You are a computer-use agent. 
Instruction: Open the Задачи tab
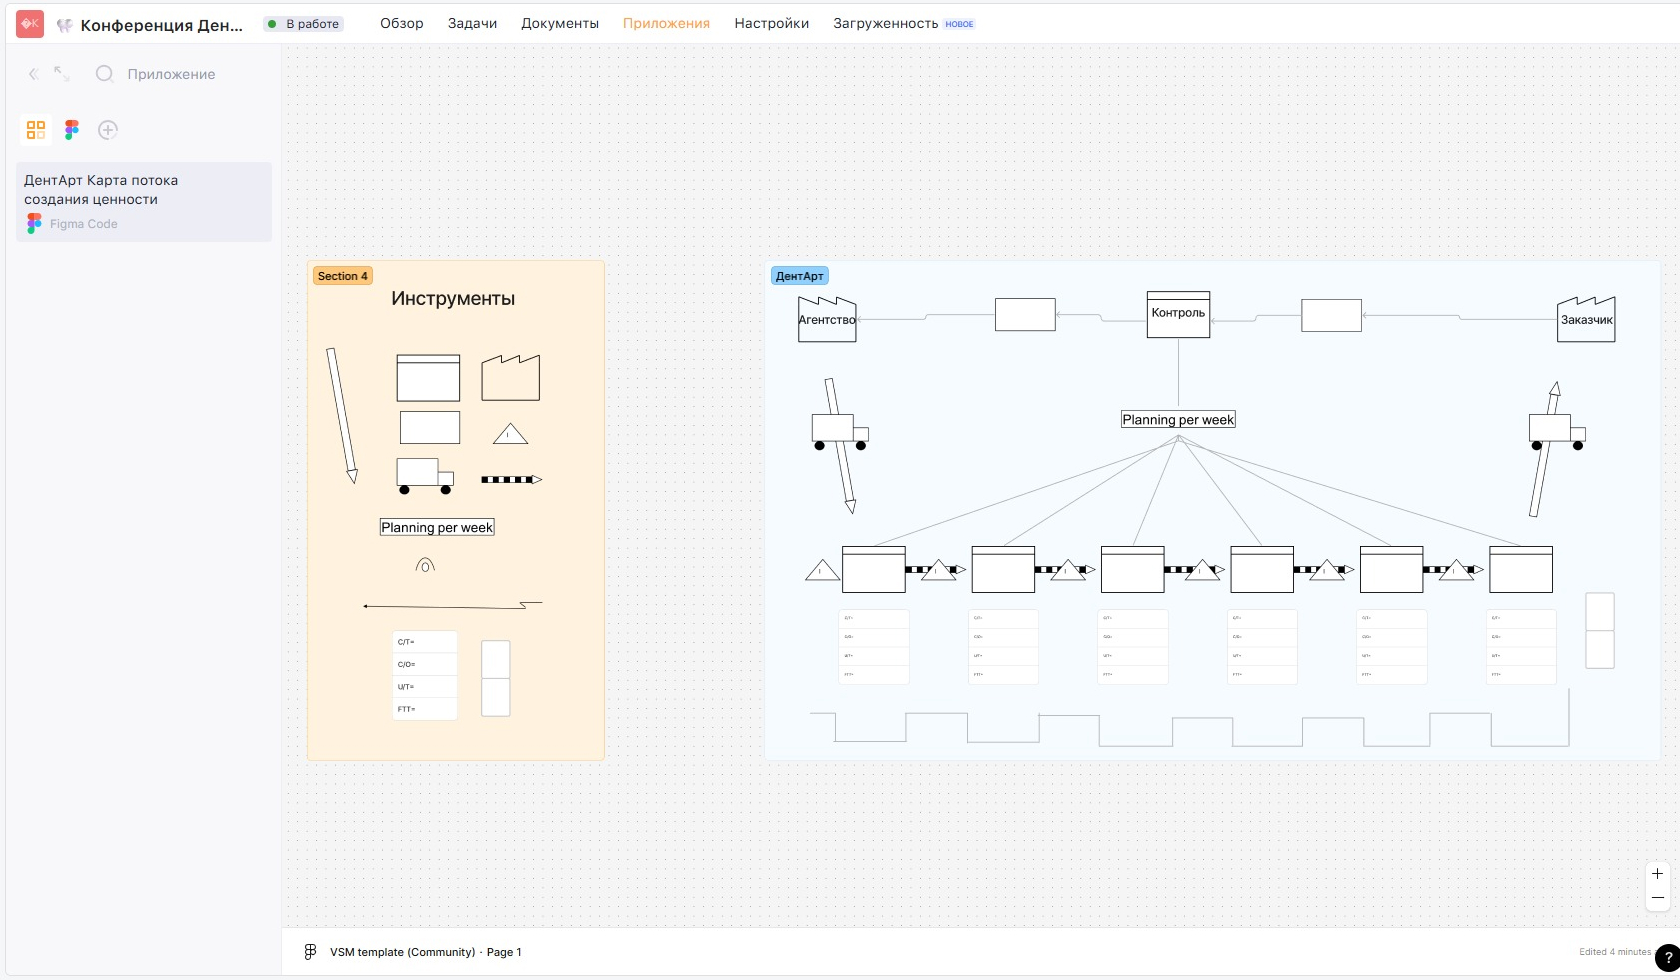(472, 23)
